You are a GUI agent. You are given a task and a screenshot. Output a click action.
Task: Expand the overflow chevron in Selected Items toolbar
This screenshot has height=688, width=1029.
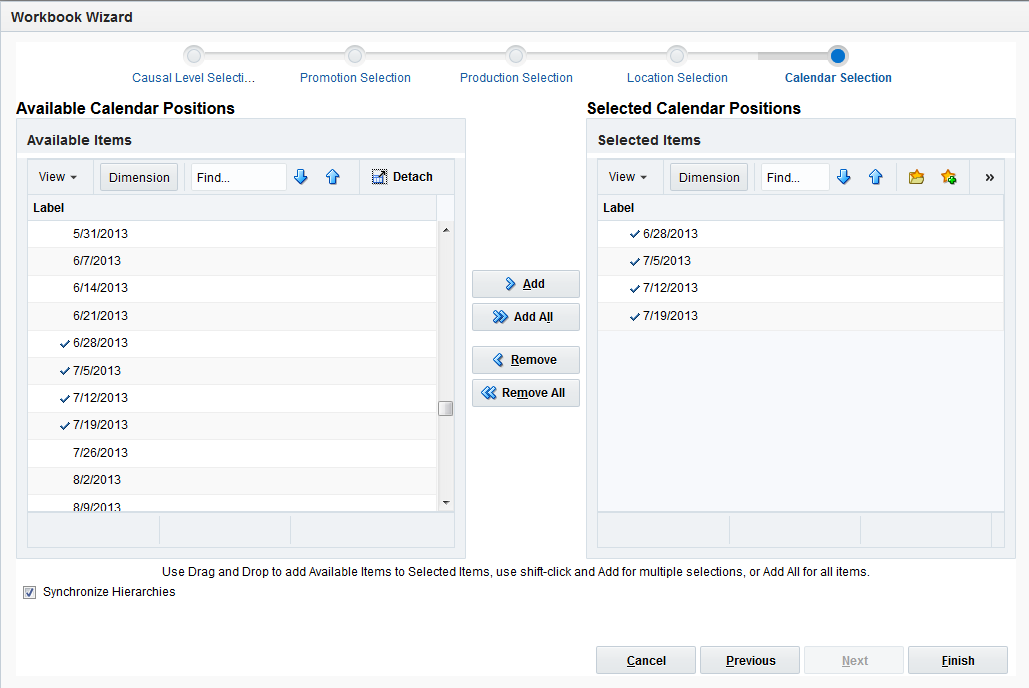click(x=990, y=177)
